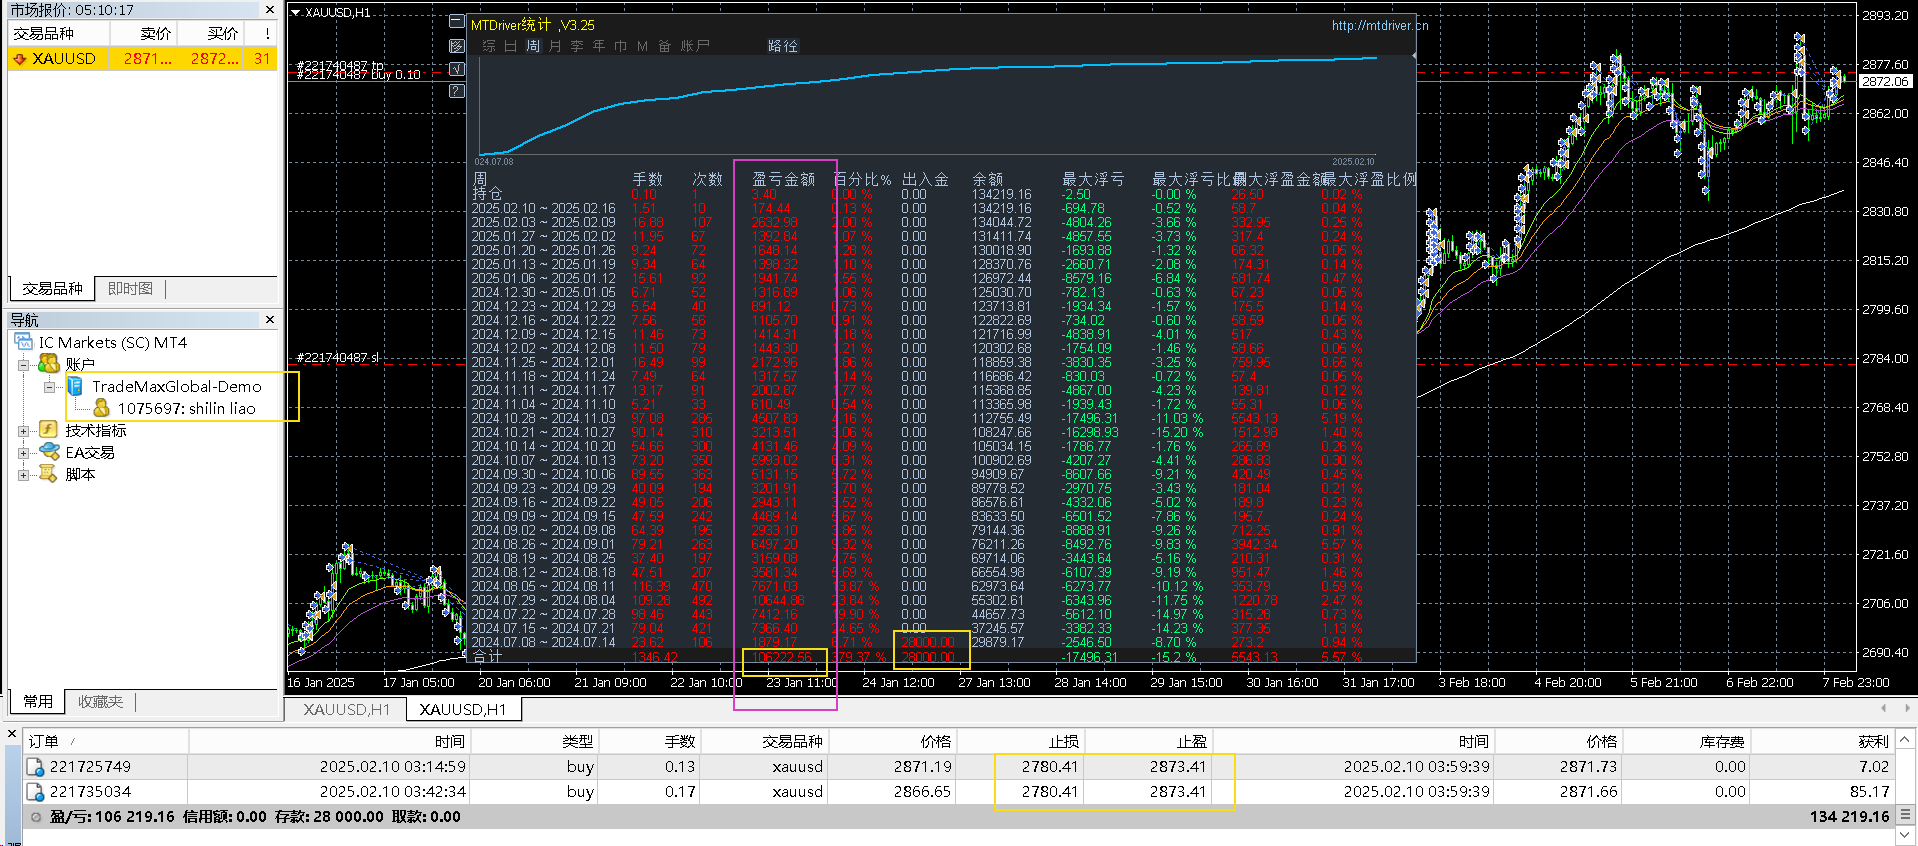The image size is (1918, 846).
Task: Toggle the MTDriver checkmark icon
Action: [457, 69]
